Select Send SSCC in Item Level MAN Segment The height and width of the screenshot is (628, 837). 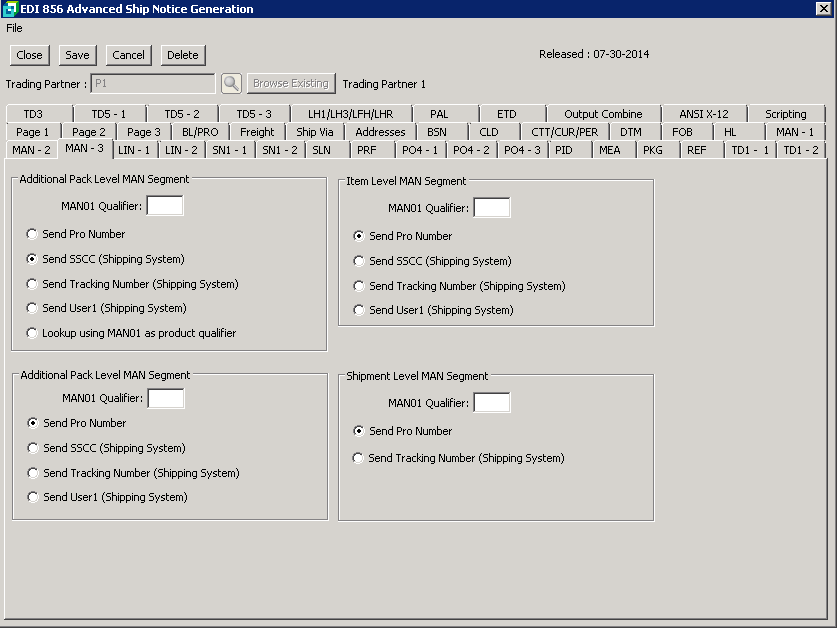(360, 261)
